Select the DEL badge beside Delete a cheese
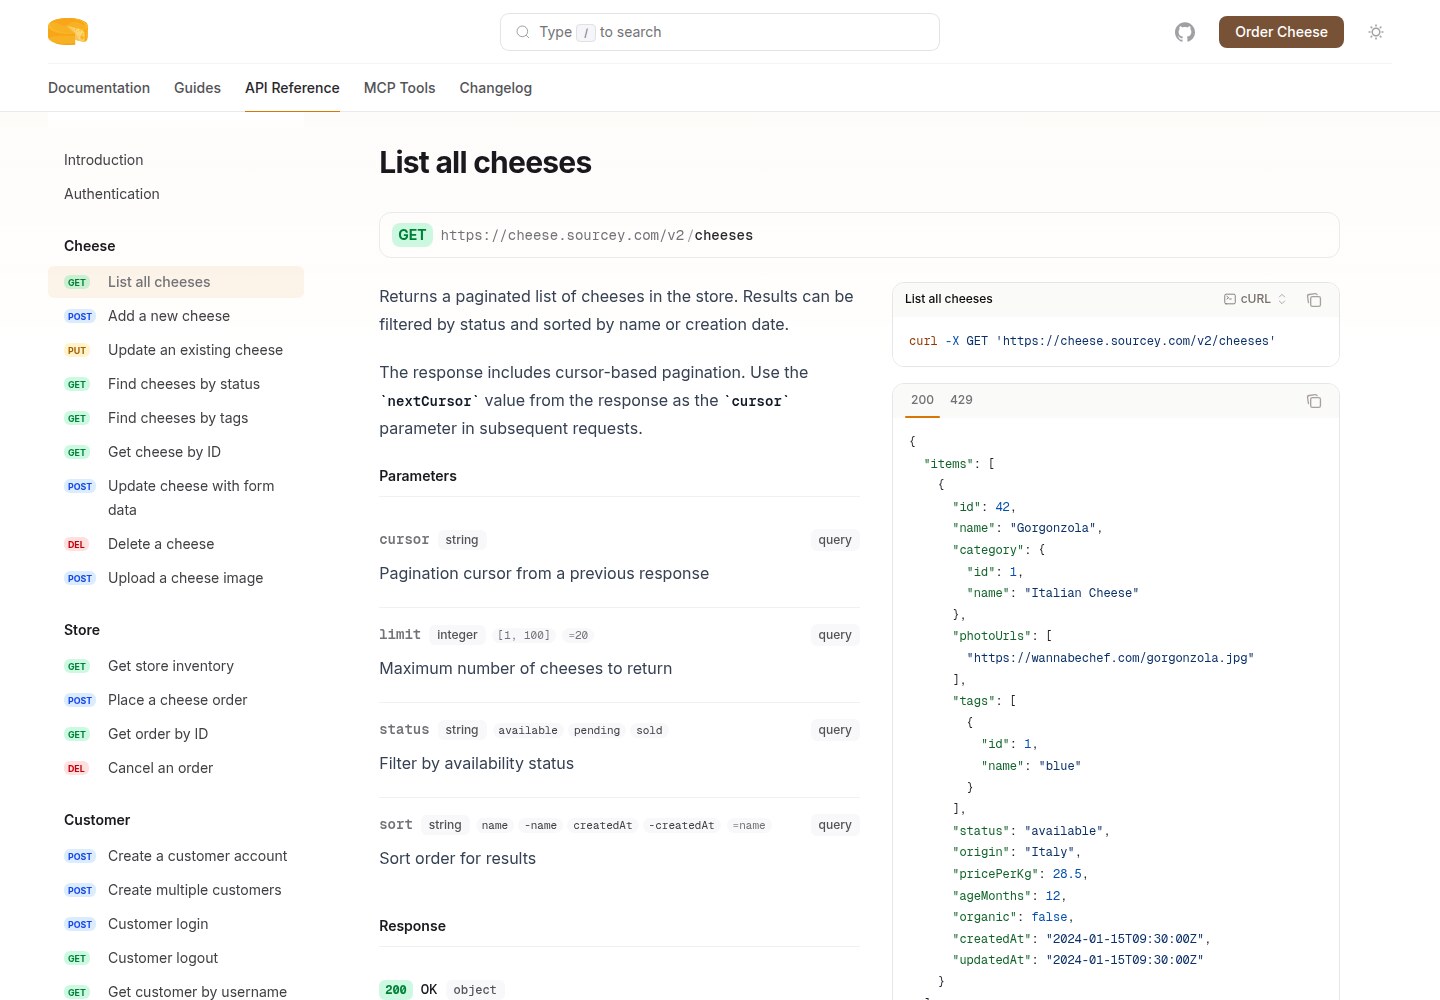Image resolution: width=1440 pixels, height=1000 pixels. click(77, 544)
